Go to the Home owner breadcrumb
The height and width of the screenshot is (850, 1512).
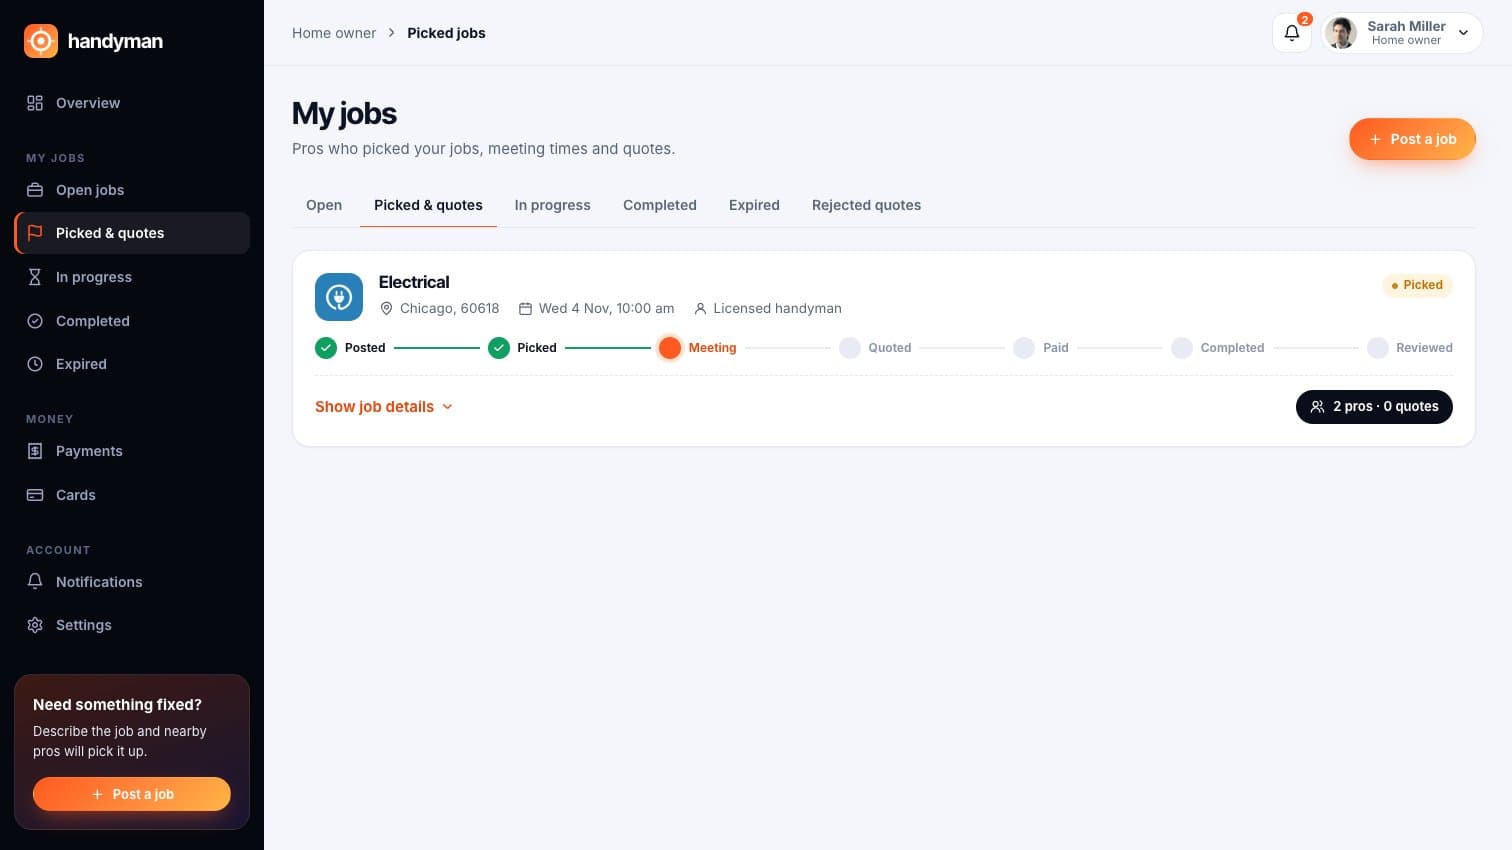click(334, 33)
